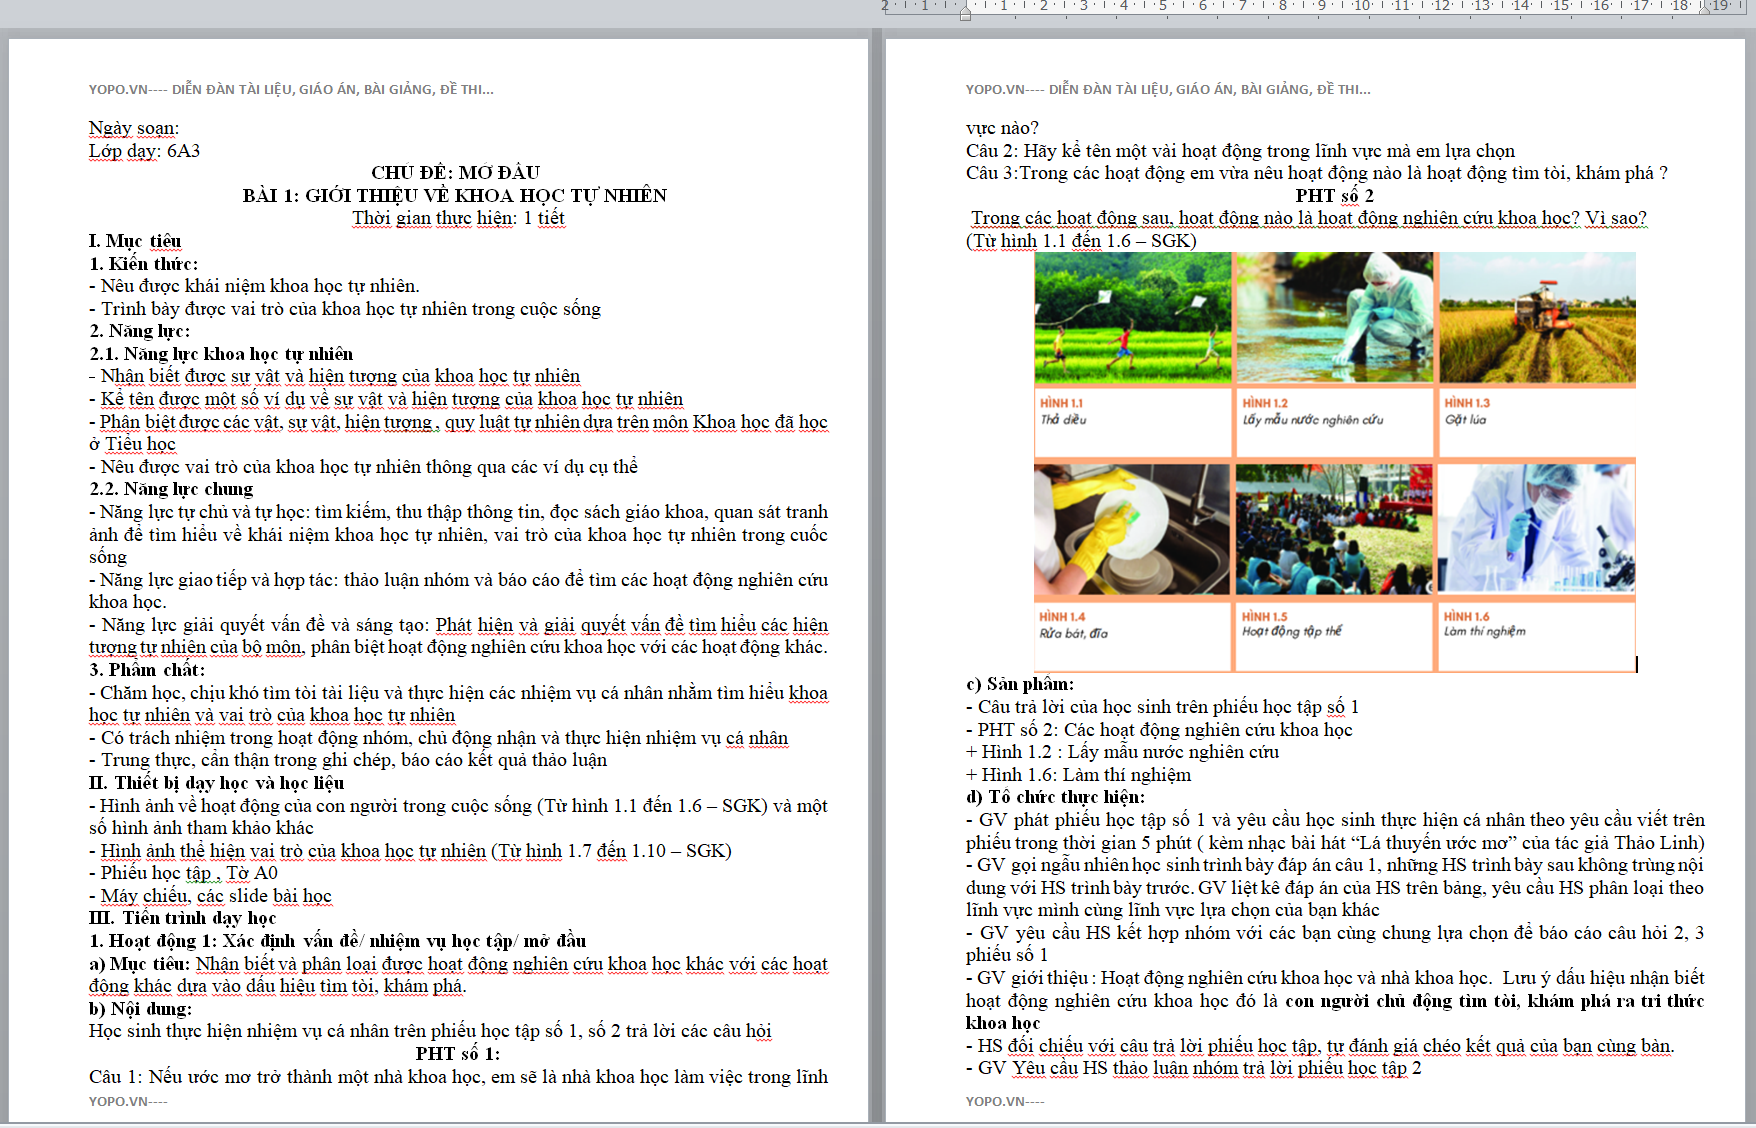Click the title 'BÀI 1: GIỚI THIỆU VỀ KHOA HỌC TỰ NHIÊN'
This screenshot has width=1756, height=1128.
[455, 196]
